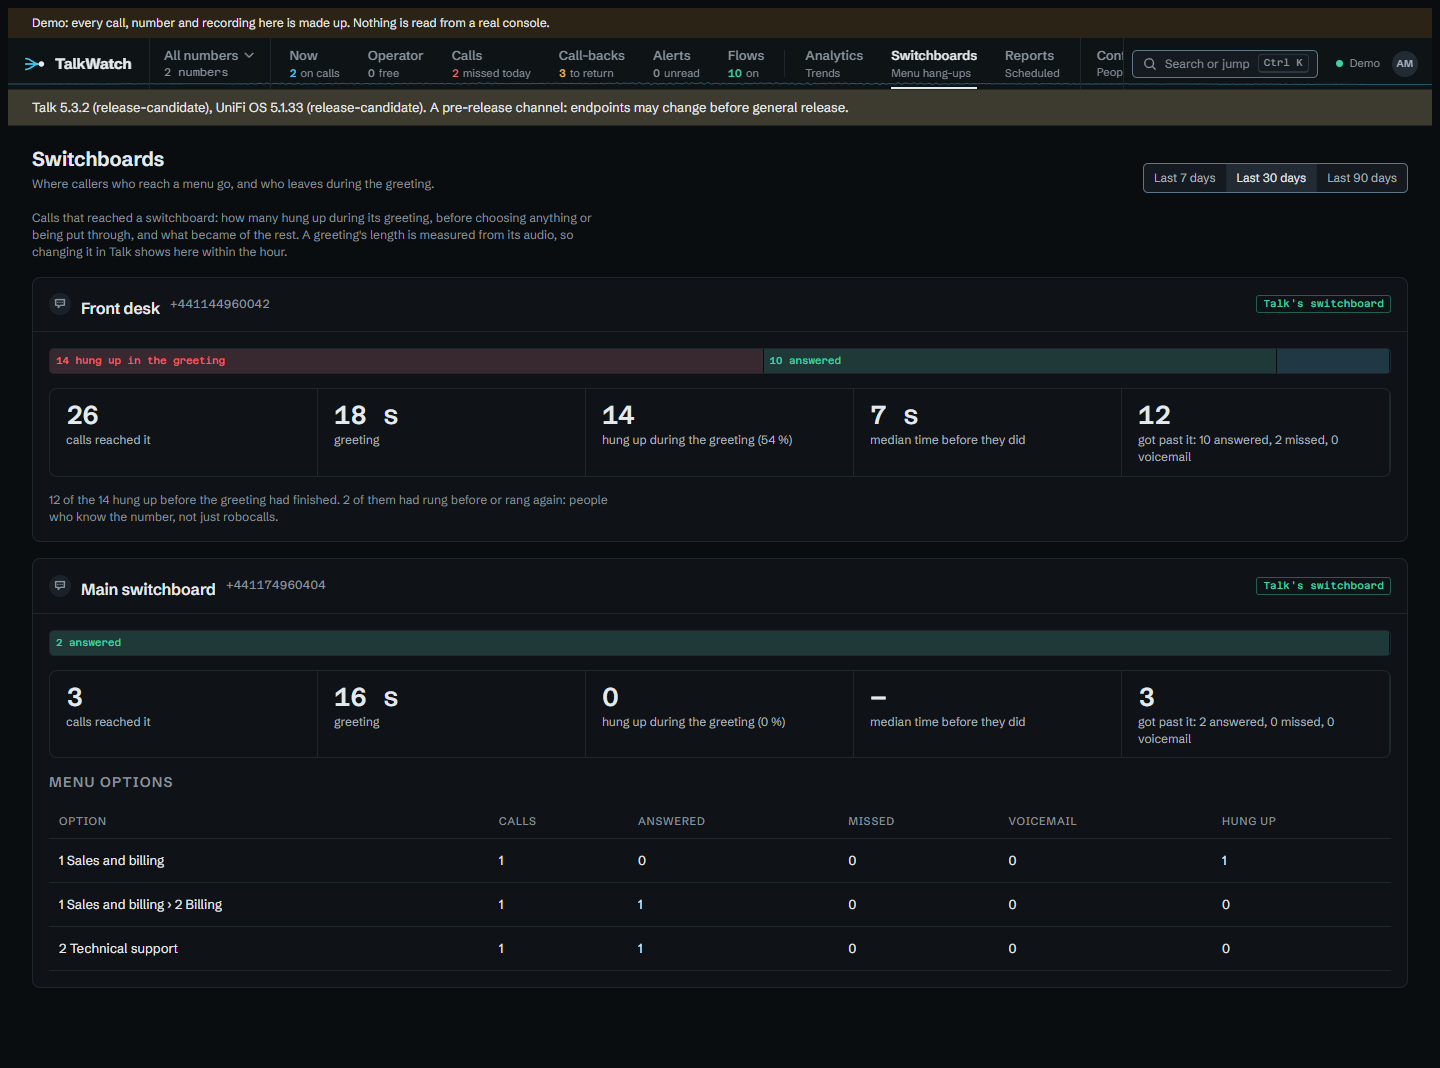
Task: Click the VOICEMAIL column header
Action: [1042, 822]
